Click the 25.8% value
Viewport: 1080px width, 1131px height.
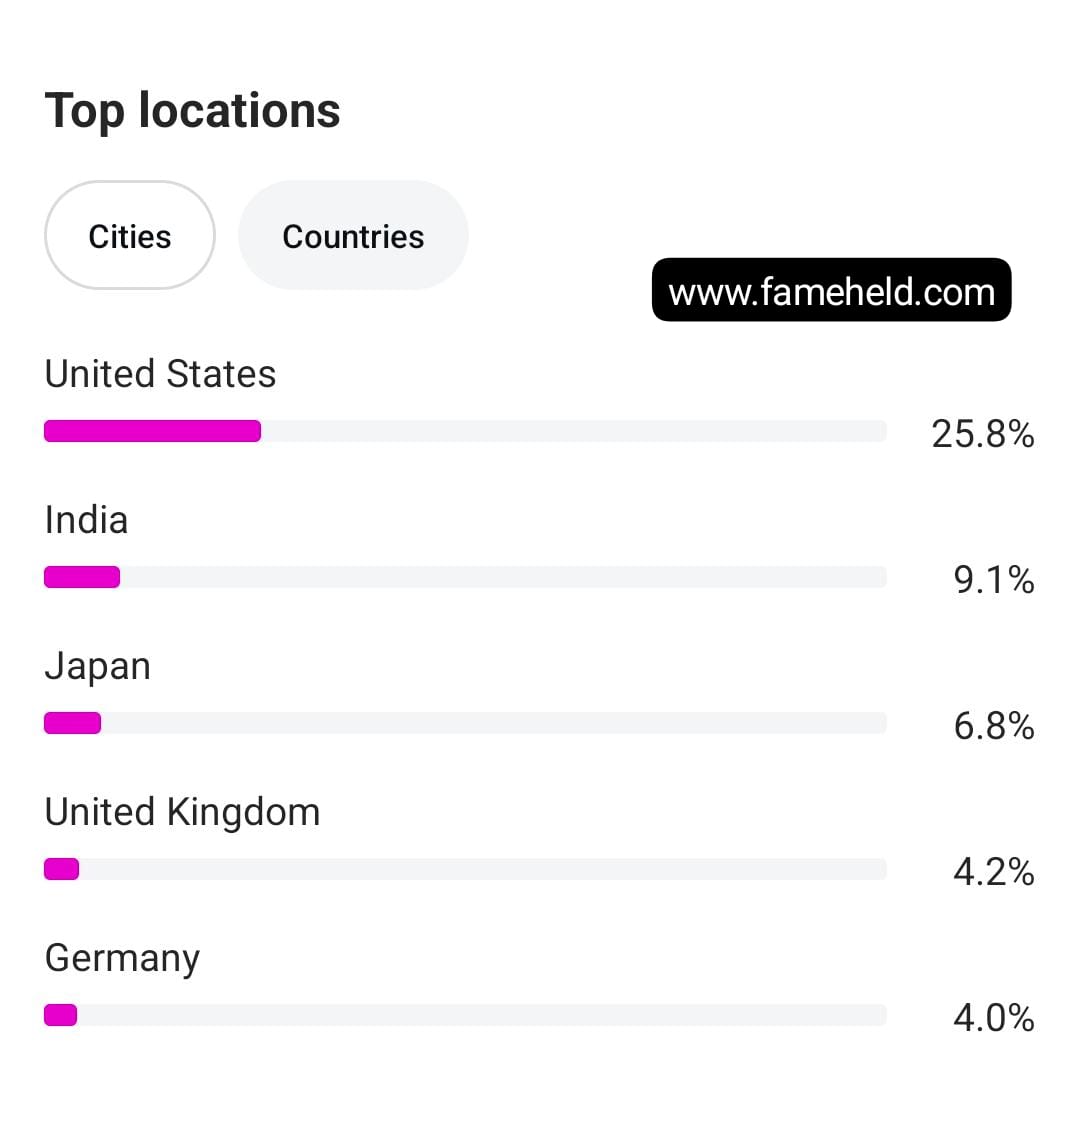point(982,433)
